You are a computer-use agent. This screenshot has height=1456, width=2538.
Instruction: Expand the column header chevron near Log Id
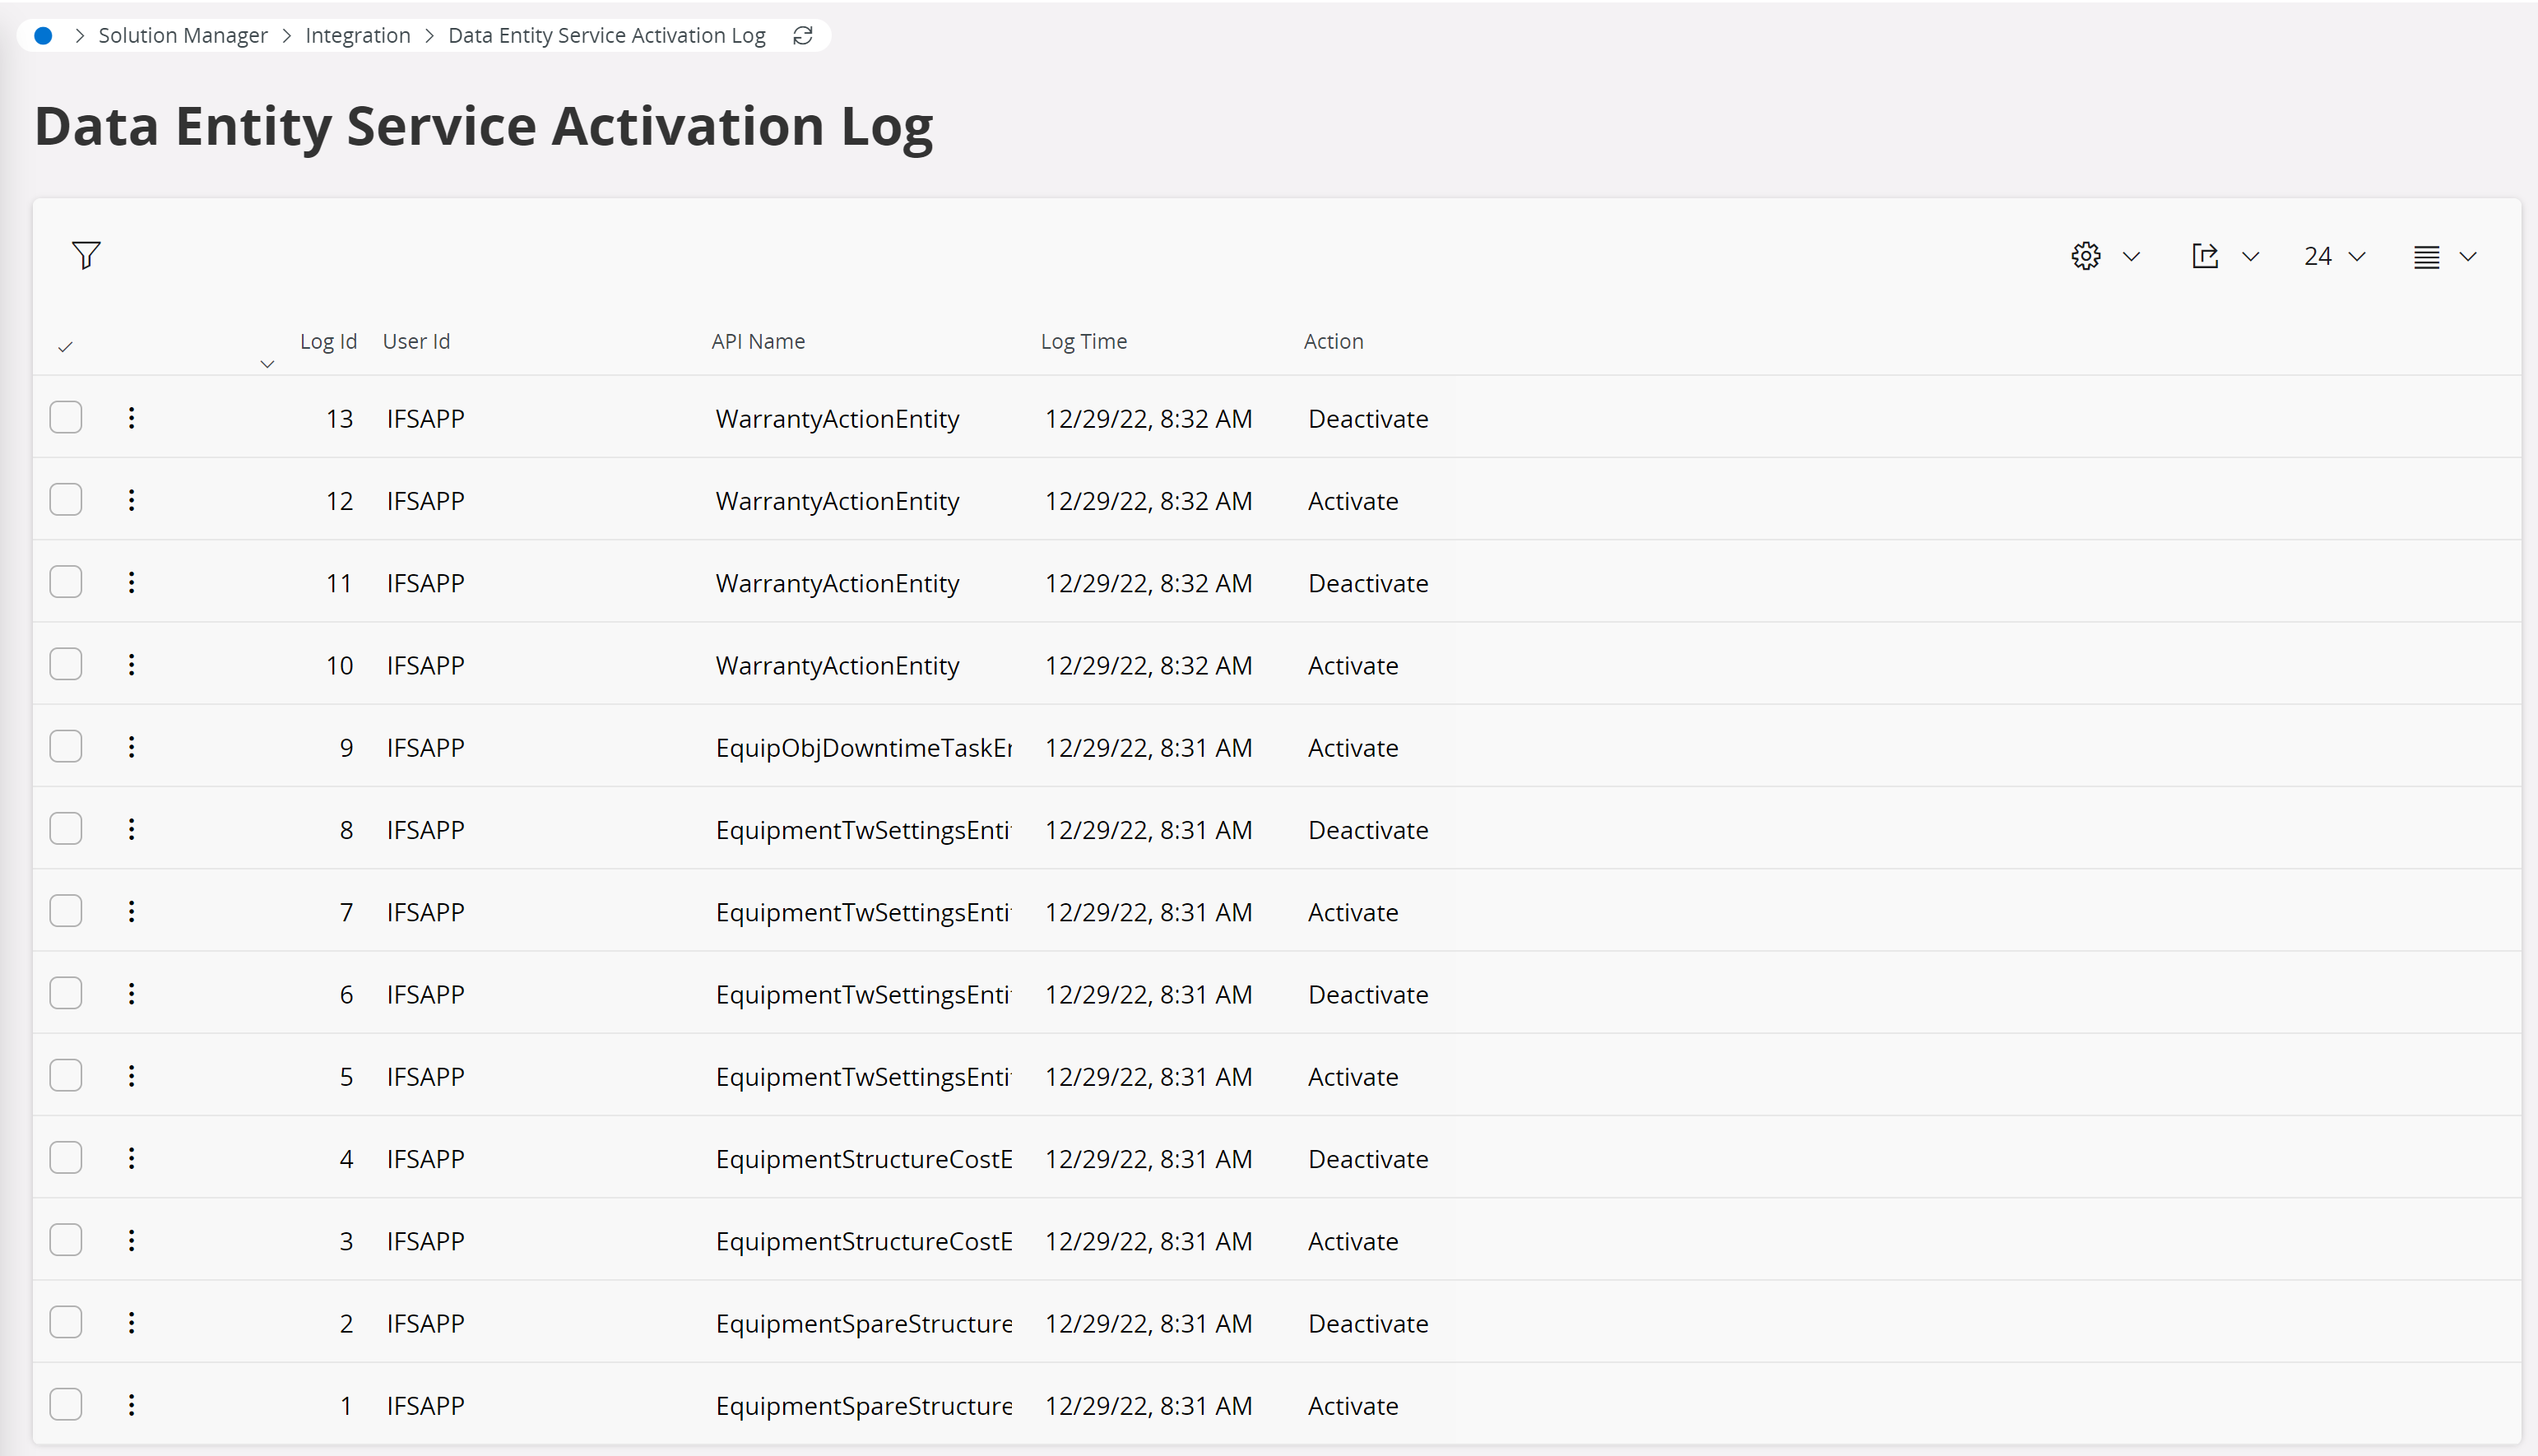pos(267,364)
